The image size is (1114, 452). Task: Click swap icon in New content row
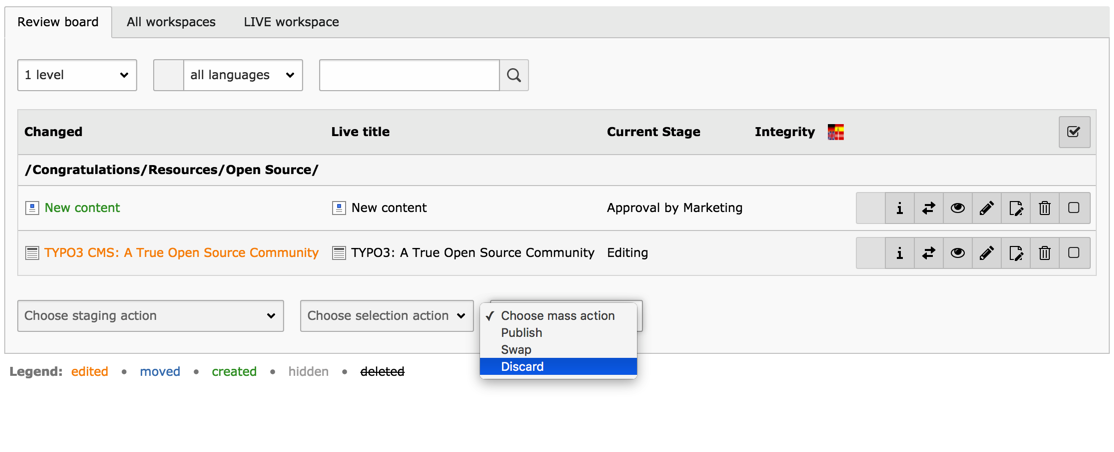click(x=928, y=208)
